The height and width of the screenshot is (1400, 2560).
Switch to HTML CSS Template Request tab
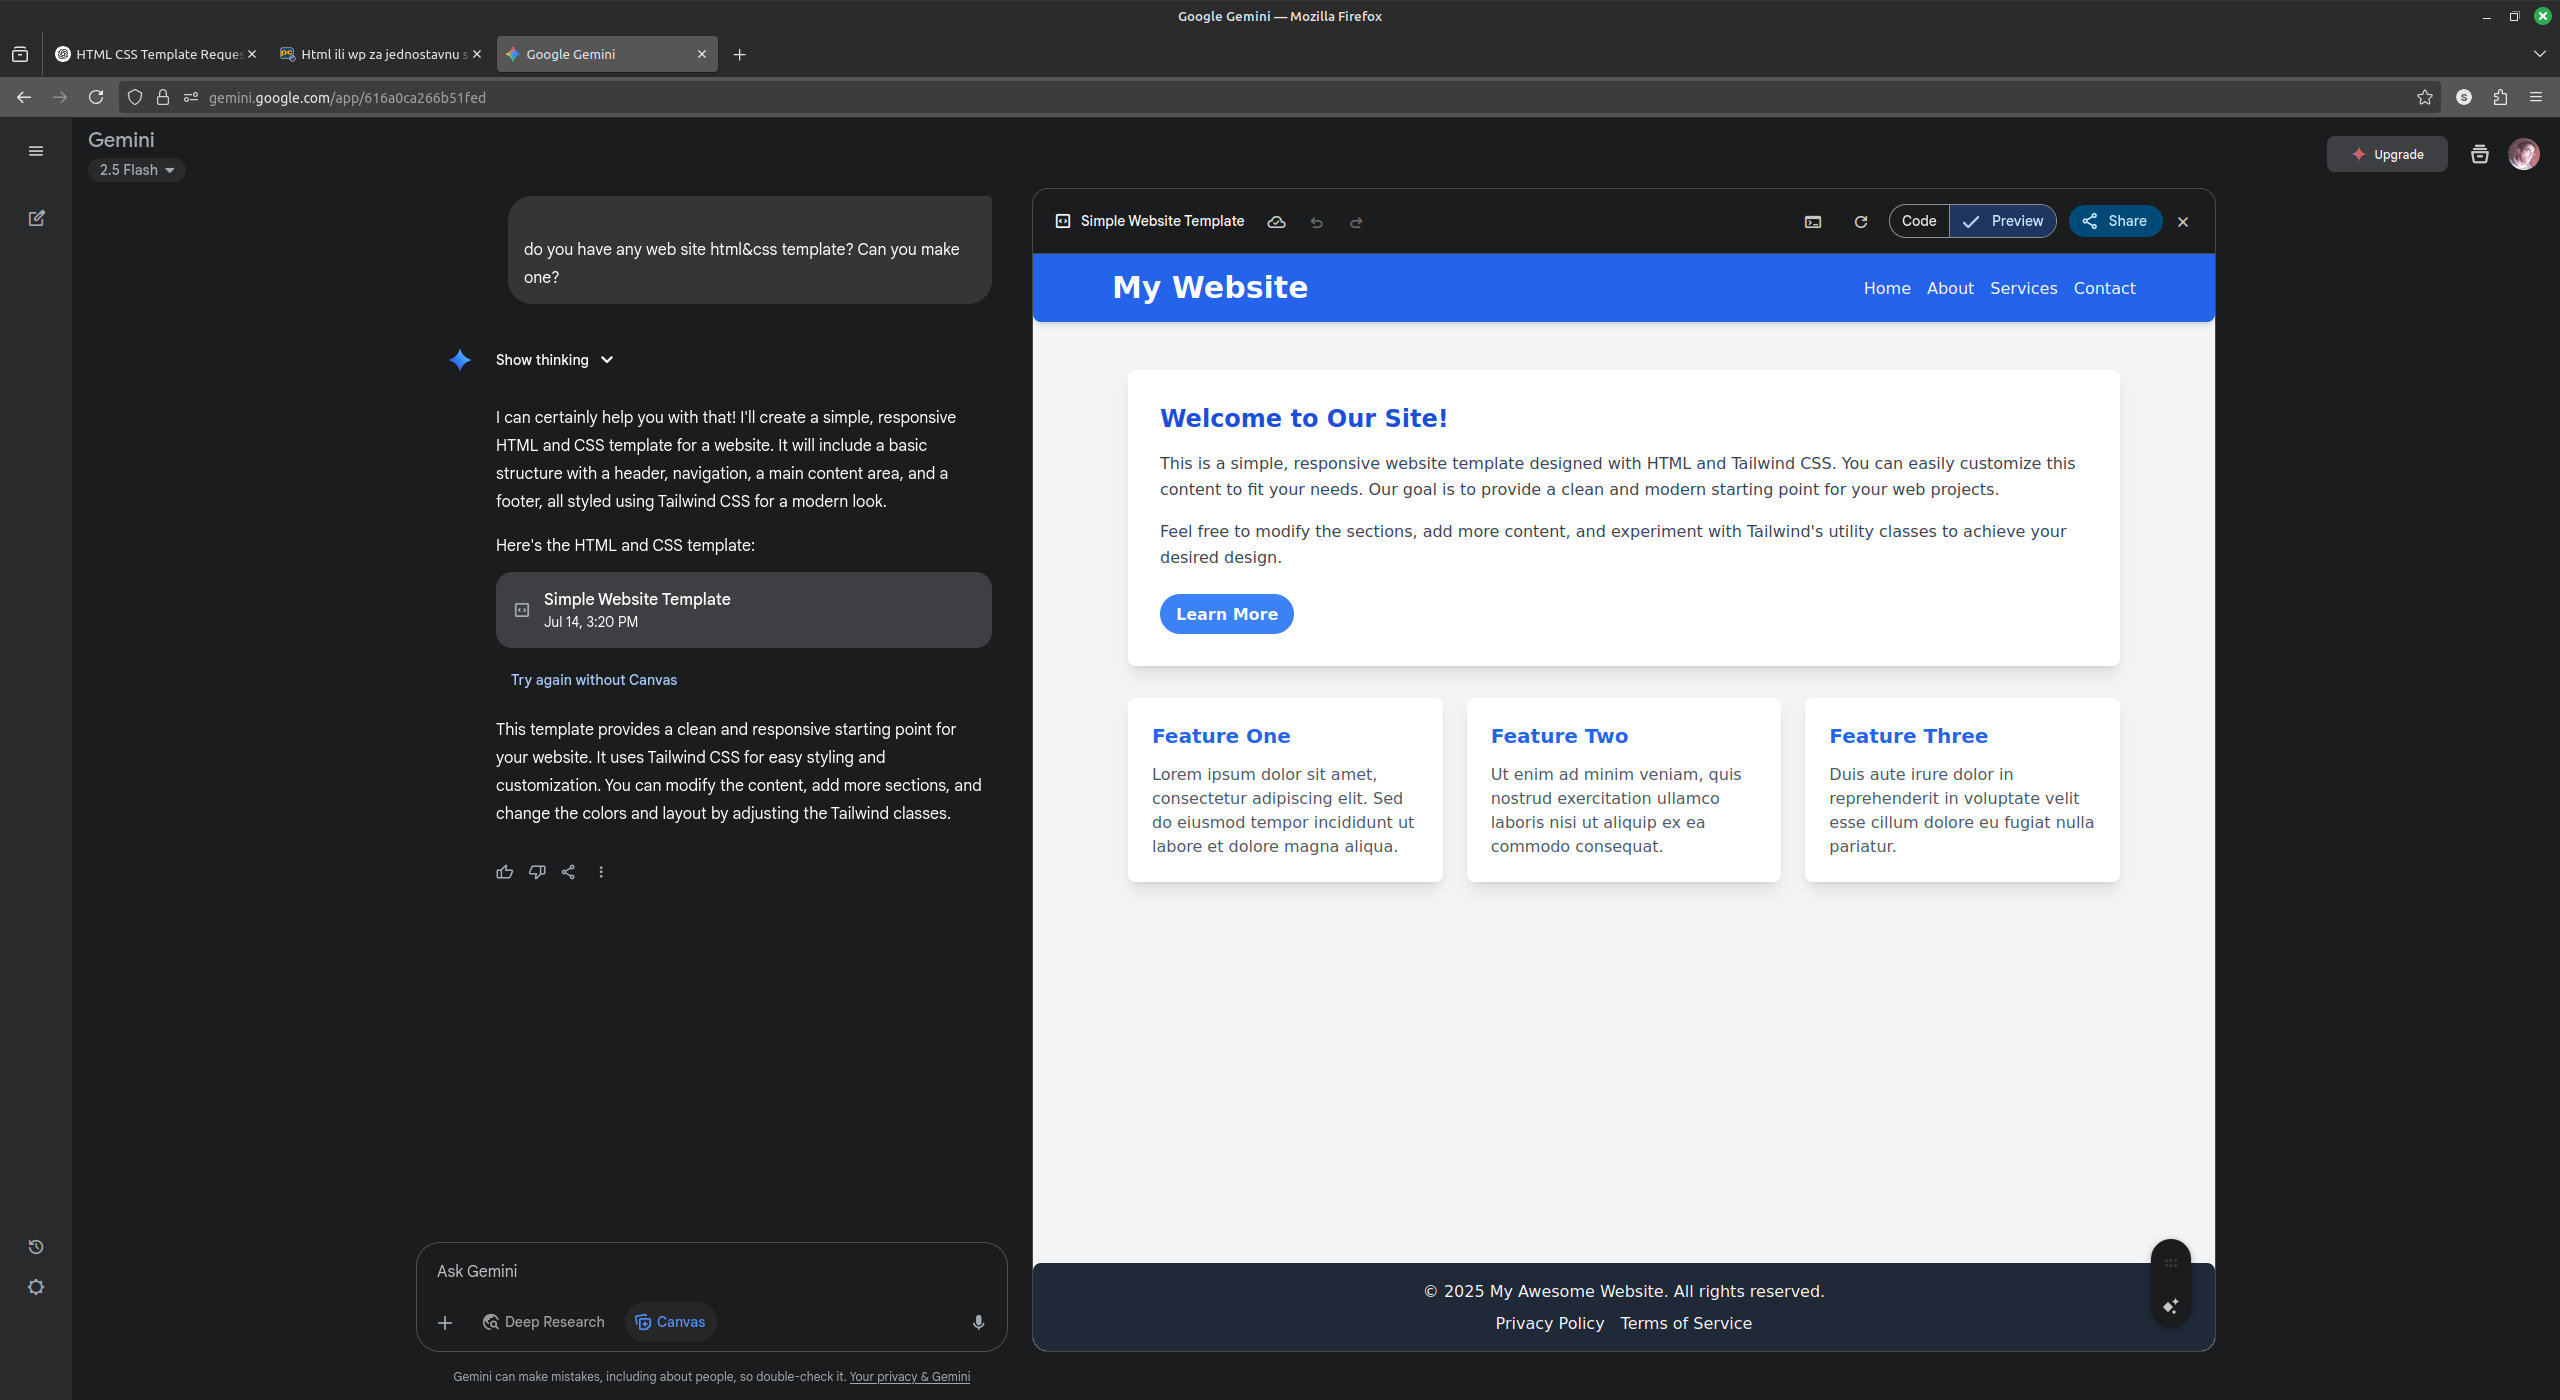[155, 54]
